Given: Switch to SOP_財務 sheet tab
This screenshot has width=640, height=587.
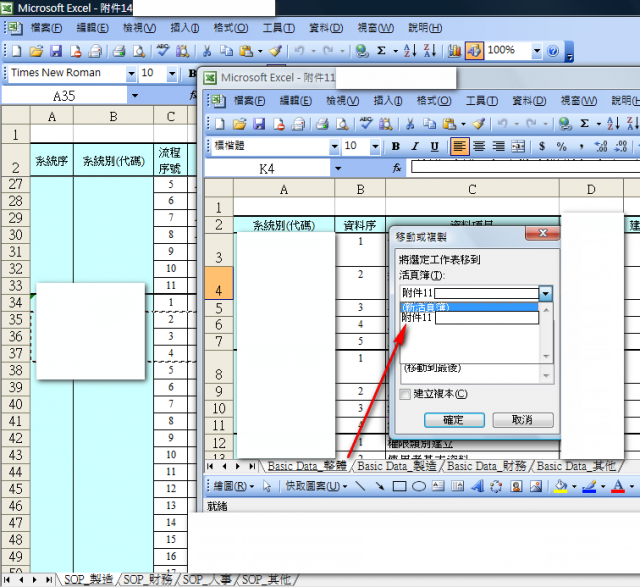Looking at the screenshot, I should point(148,579).
